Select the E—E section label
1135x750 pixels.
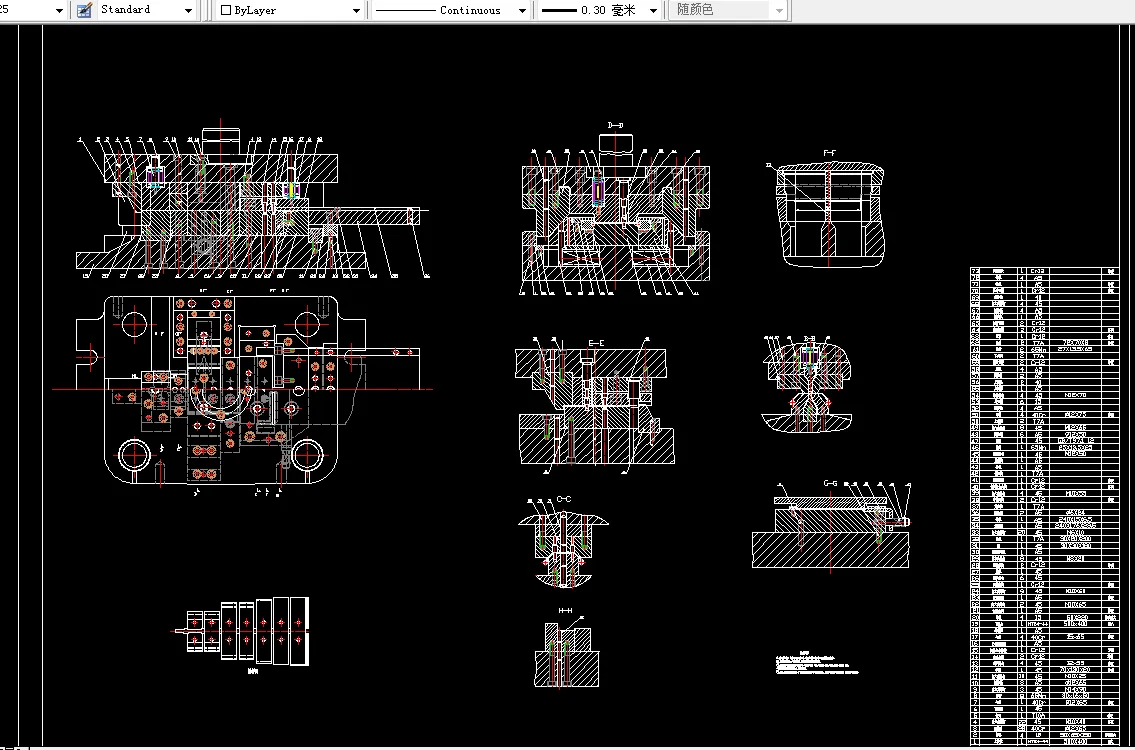(596, 342)
